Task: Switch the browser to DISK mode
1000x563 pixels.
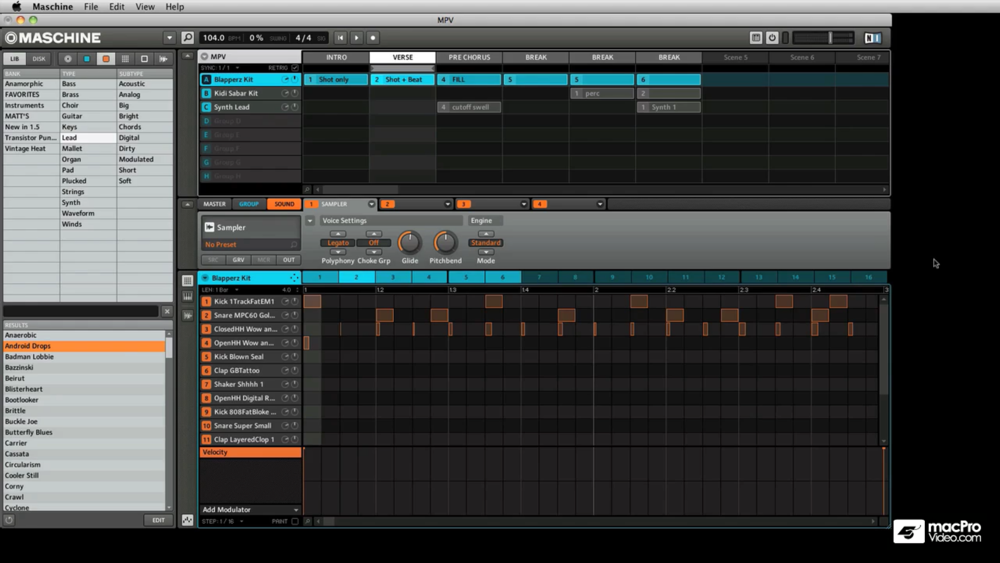Action: pyautogui.click(x=39, y=59)
